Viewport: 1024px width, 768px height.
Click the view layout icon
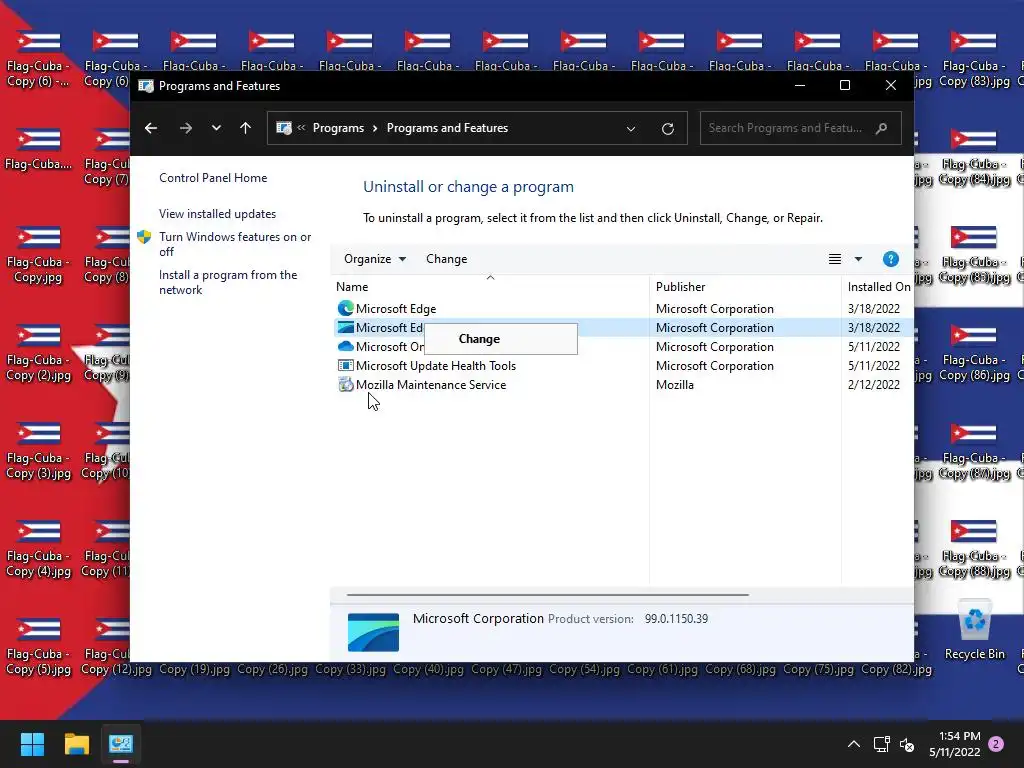coord(835,259)
